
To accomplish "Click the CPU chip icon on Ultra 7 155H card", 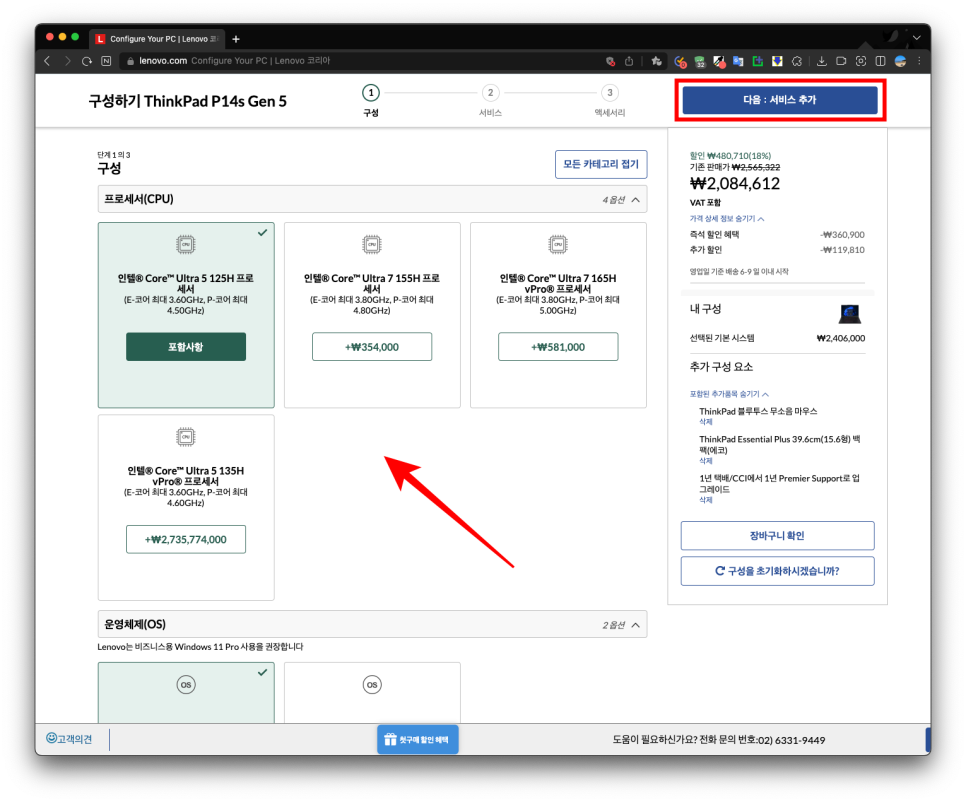I will [372, 245].
